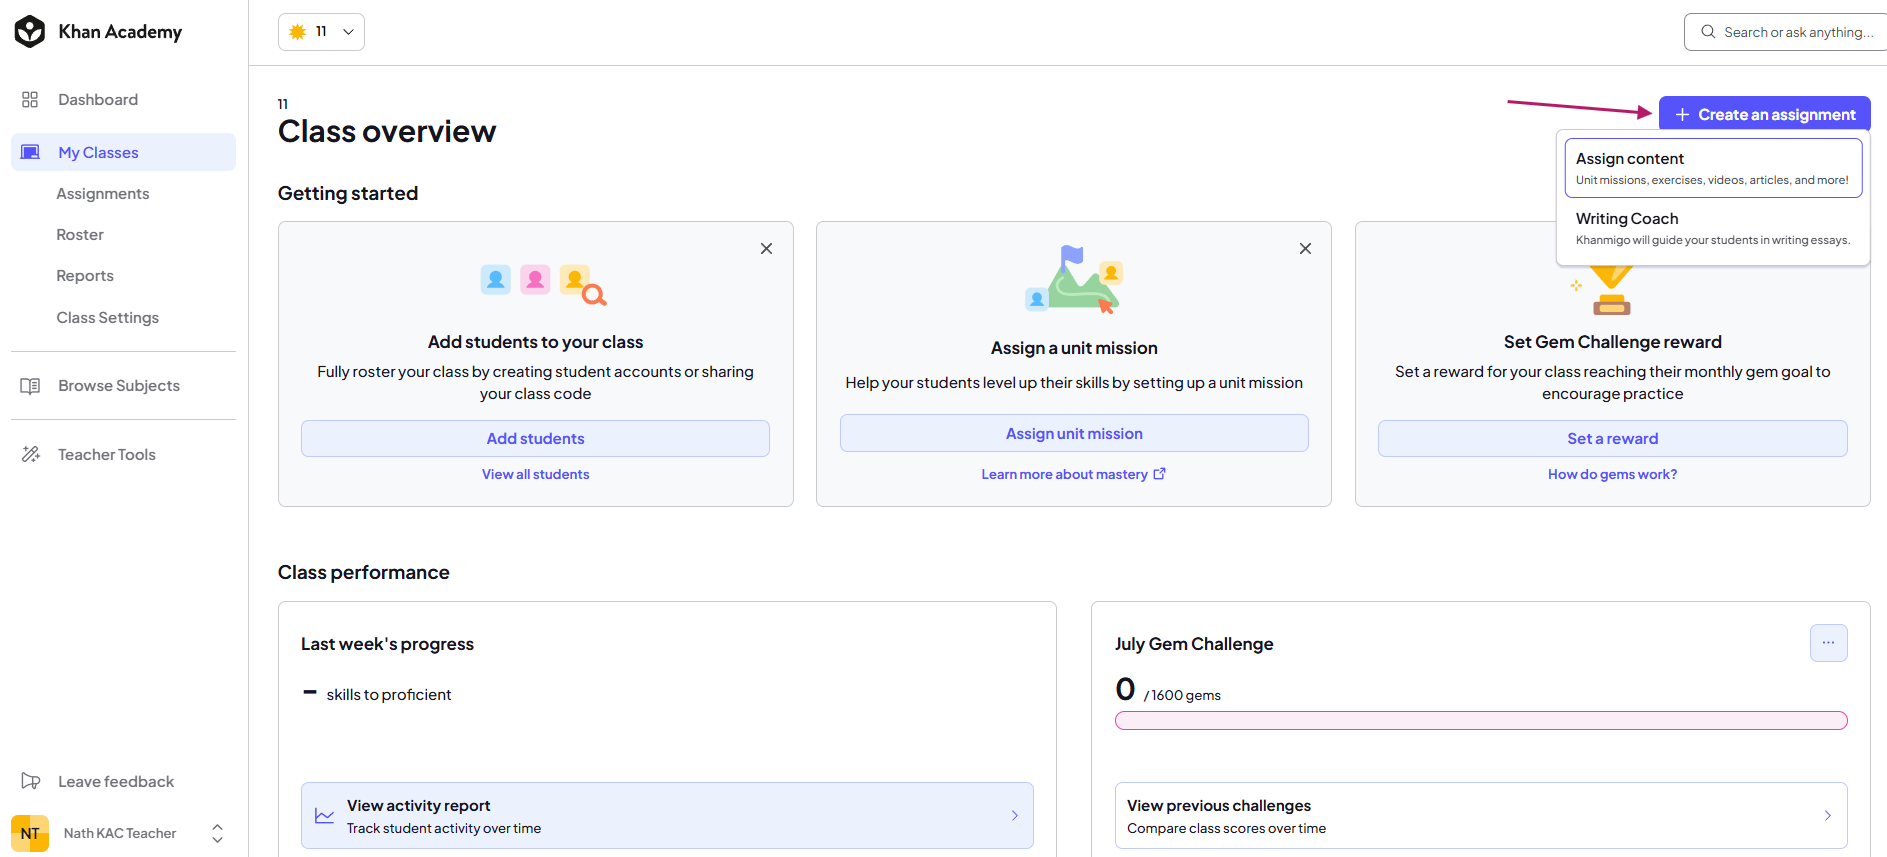Click the search magnifier icon
Viewport: 1887px width, 857px height.
coord(1708,32)
